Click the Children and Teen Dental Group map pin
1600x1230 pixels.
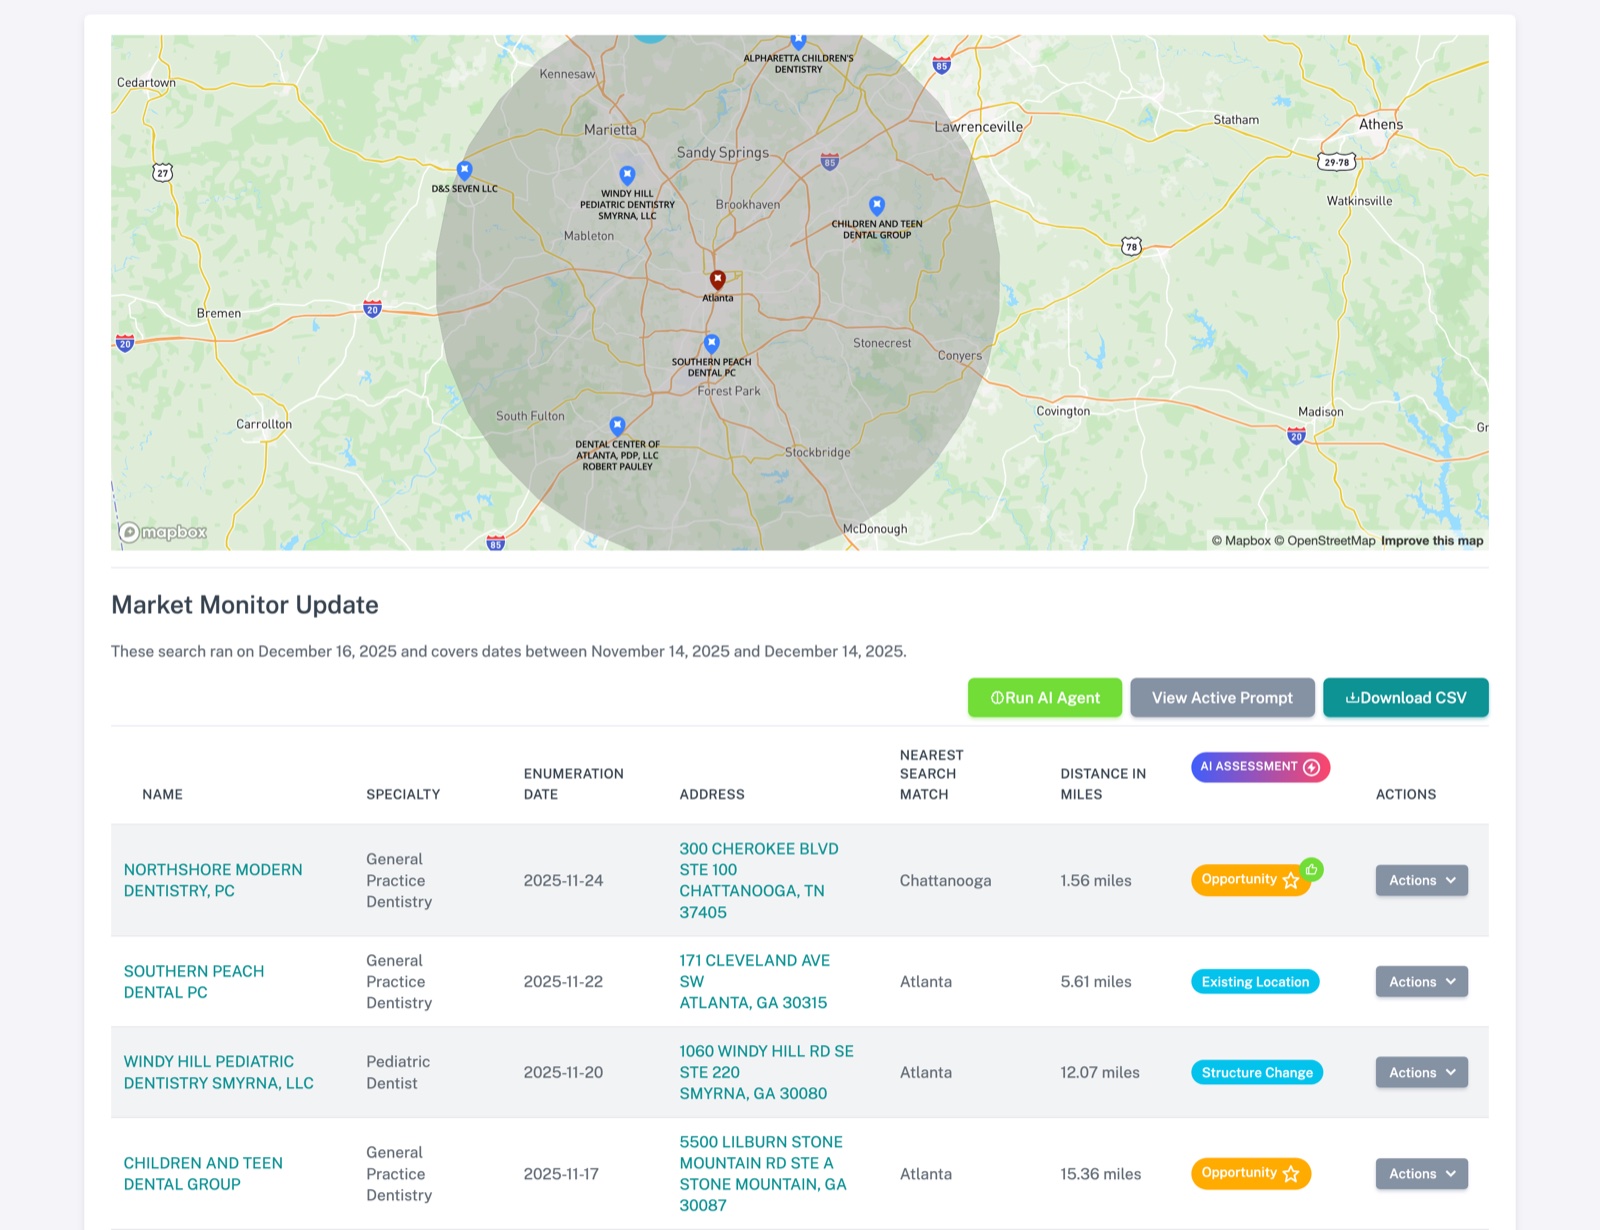click(x=879, y=204)
